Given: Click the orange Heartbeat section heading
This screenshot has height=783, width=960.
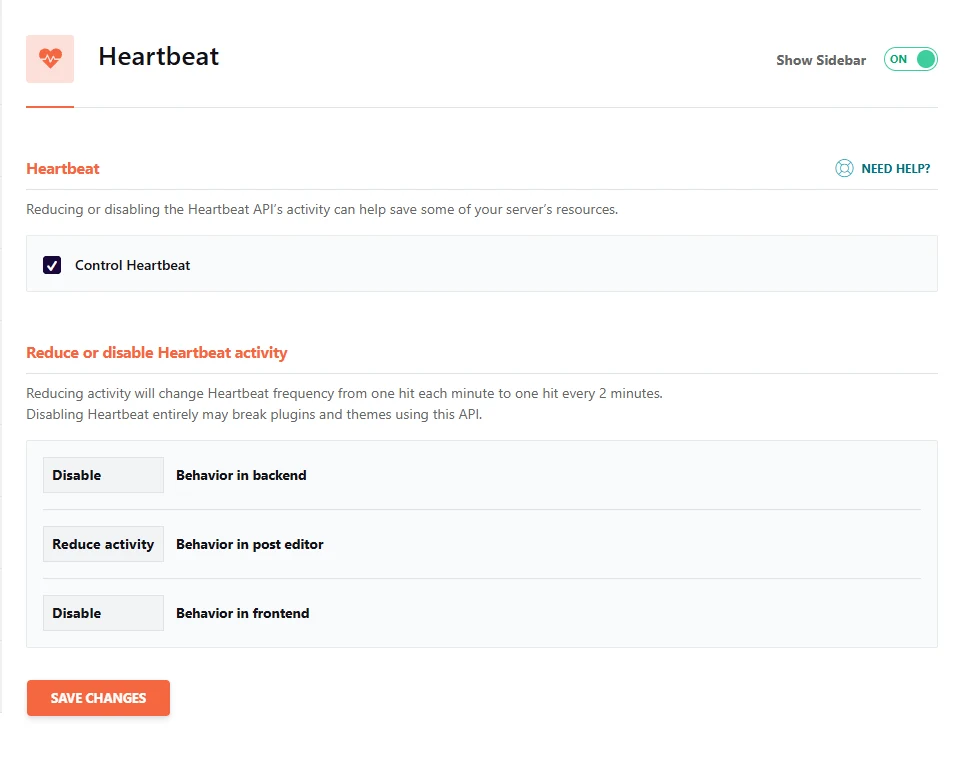Looking at the screenshot, I should (x=62, y=169).
